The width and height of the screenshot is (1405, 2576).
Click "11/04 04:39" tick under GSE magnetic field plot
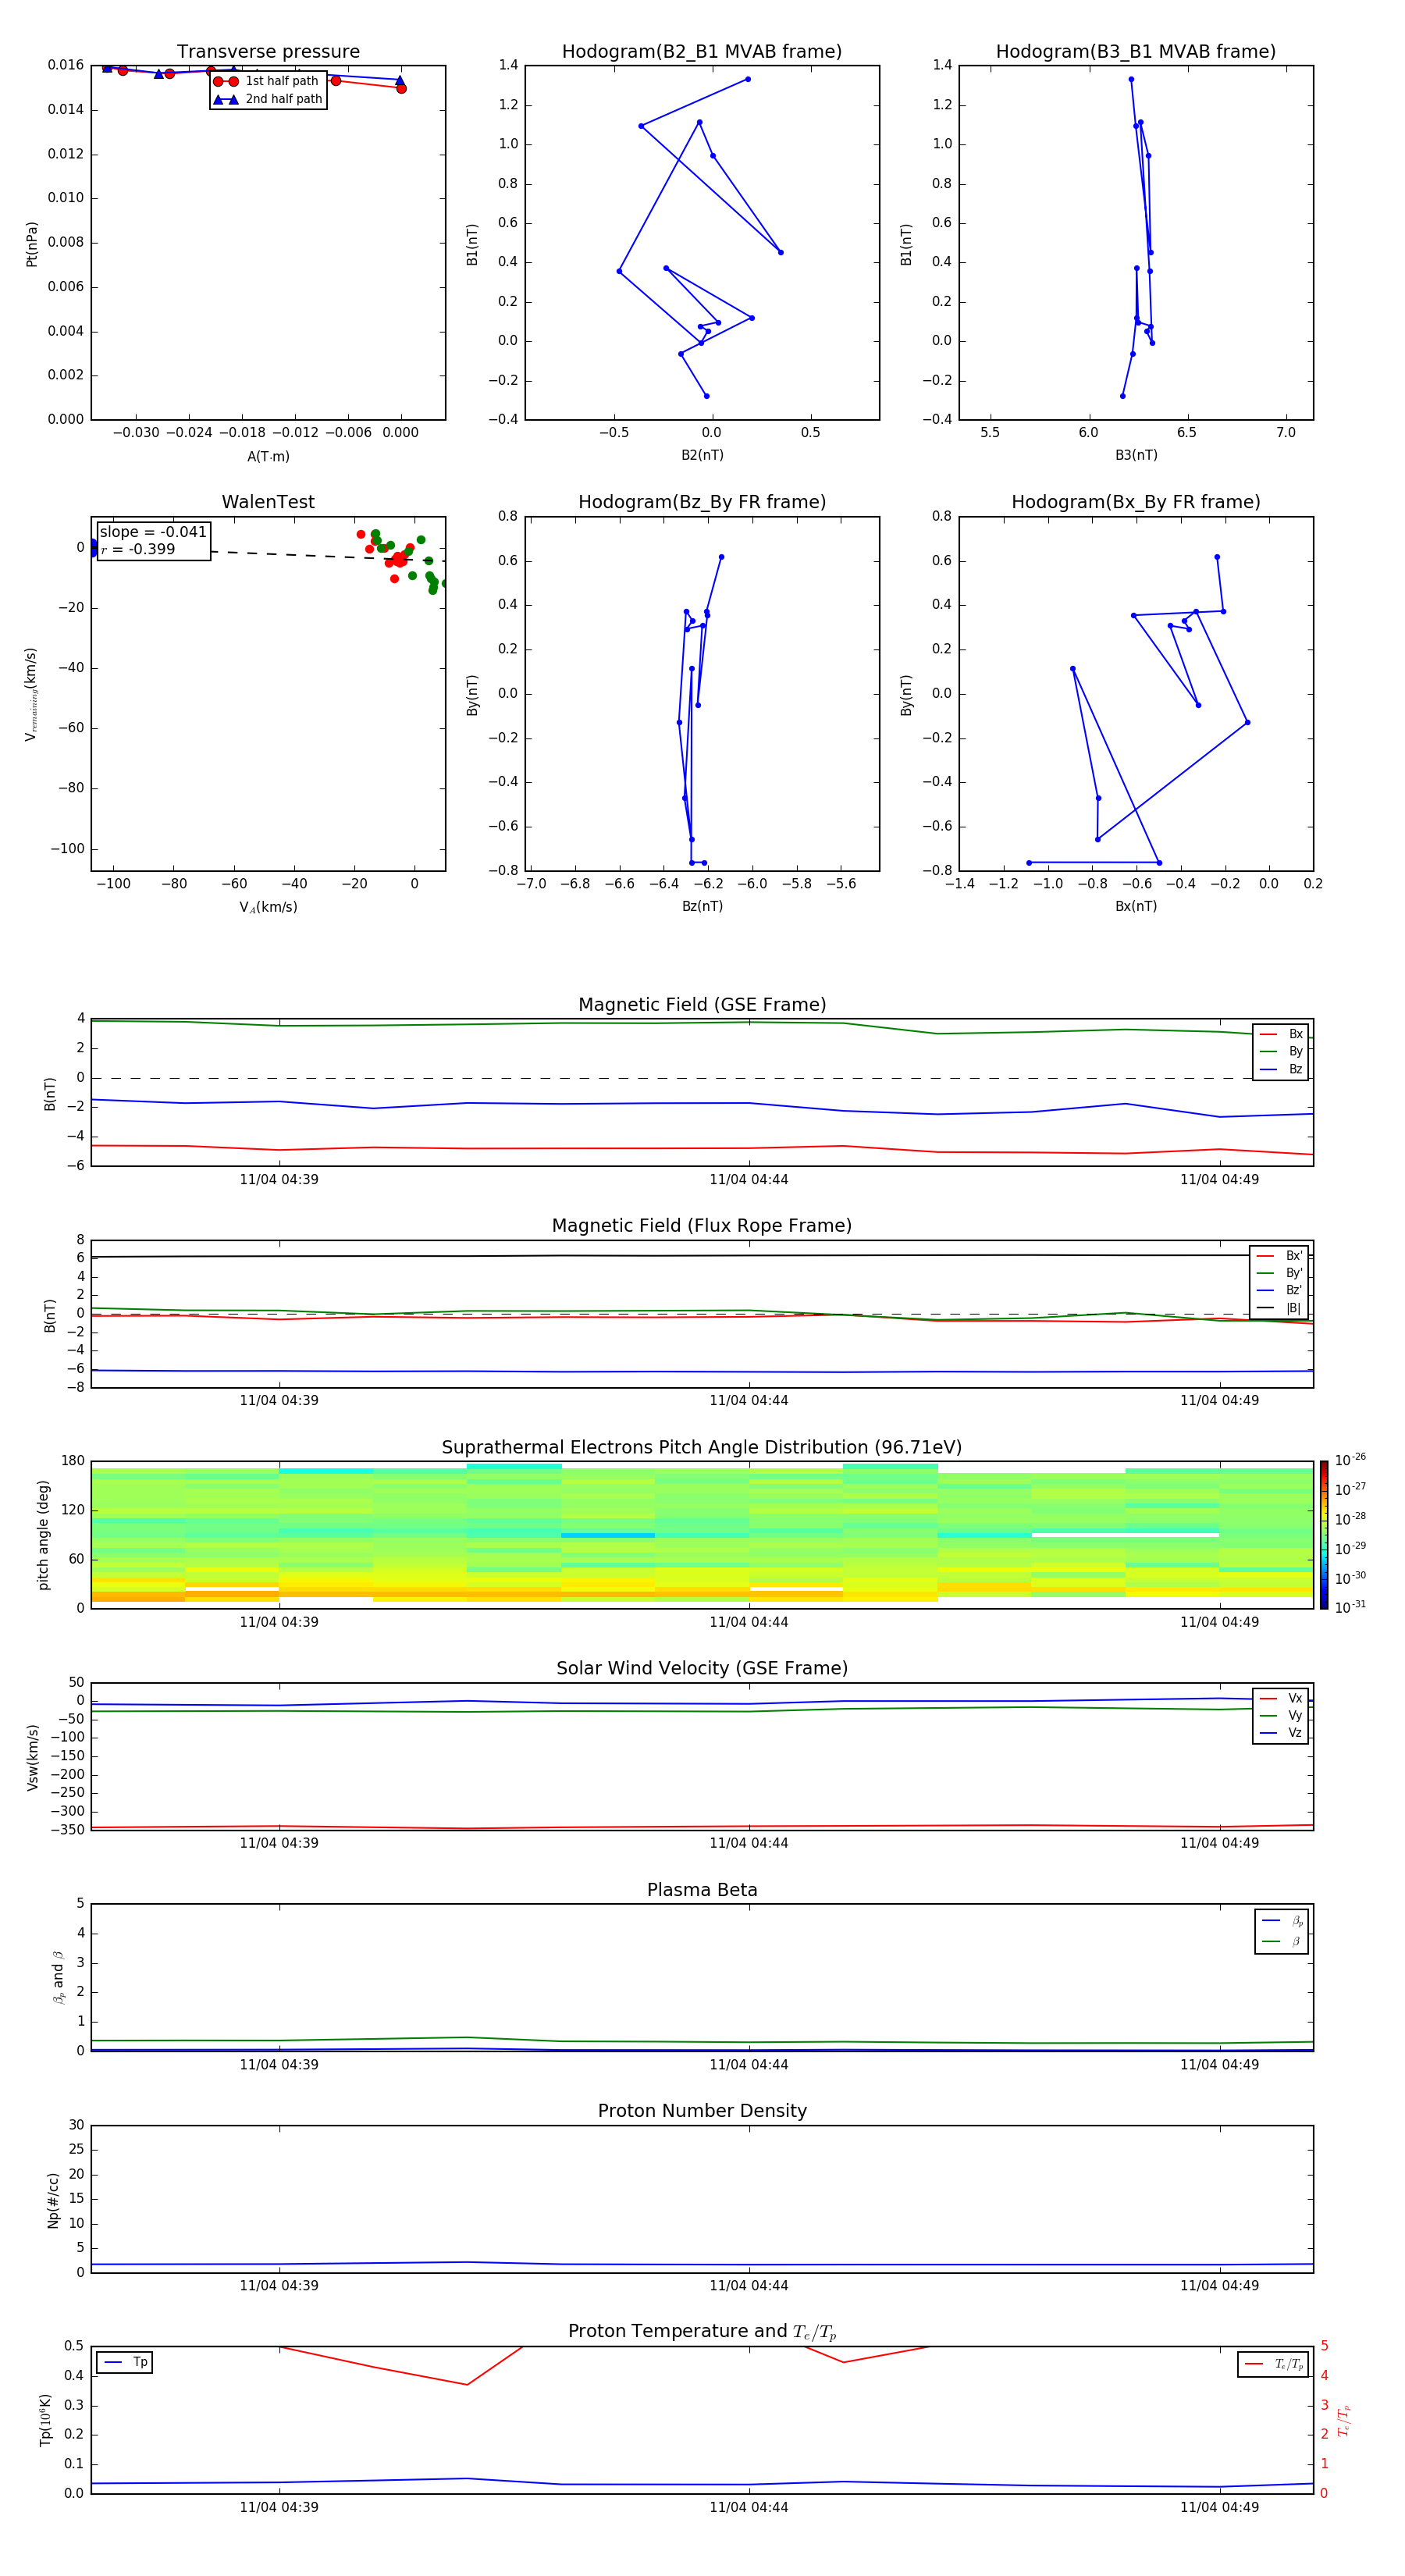tap(279, 1180)
